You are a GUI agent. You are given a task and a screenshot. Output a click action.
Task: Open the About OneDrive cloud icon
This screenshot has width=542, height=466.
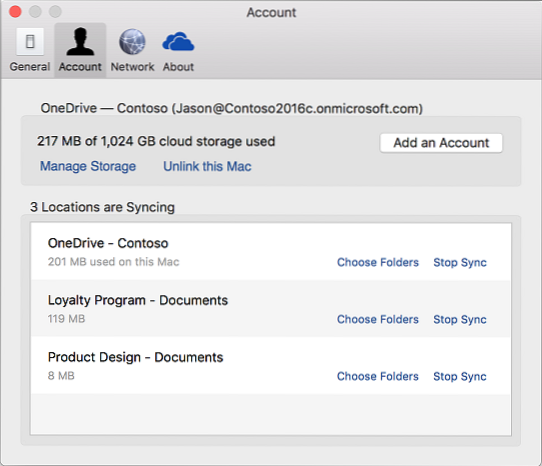click(x=178, y=42)
